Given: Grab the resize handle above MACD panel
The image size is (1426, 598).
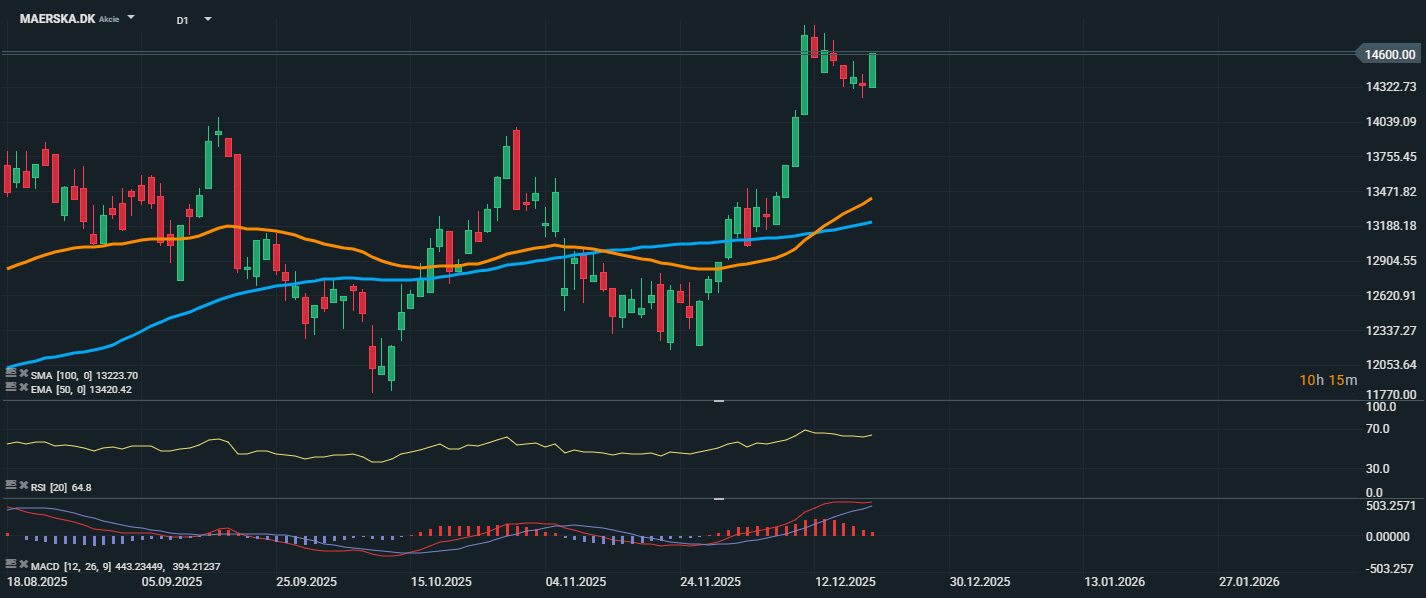Looking at the screenshot, I should [x=717, y=498].
